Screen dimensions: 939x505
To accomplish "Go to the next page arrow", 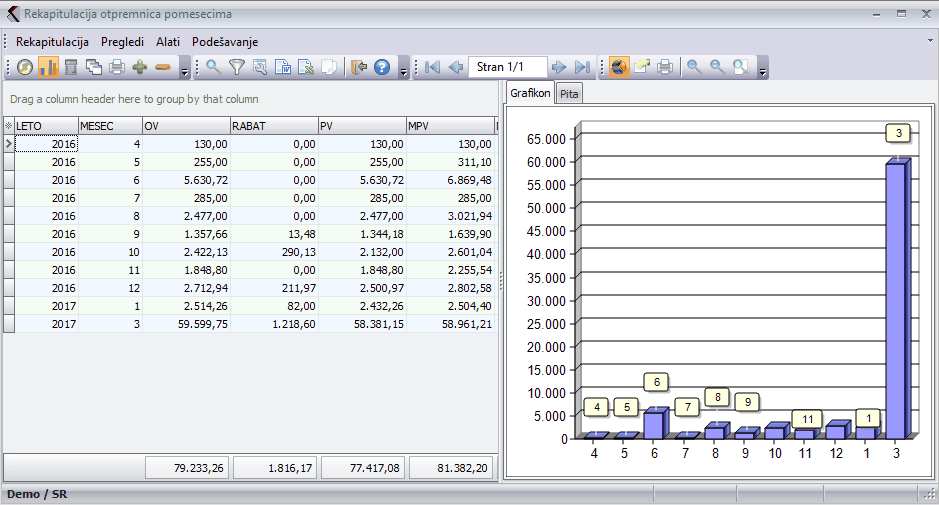I will coord(559,67).
